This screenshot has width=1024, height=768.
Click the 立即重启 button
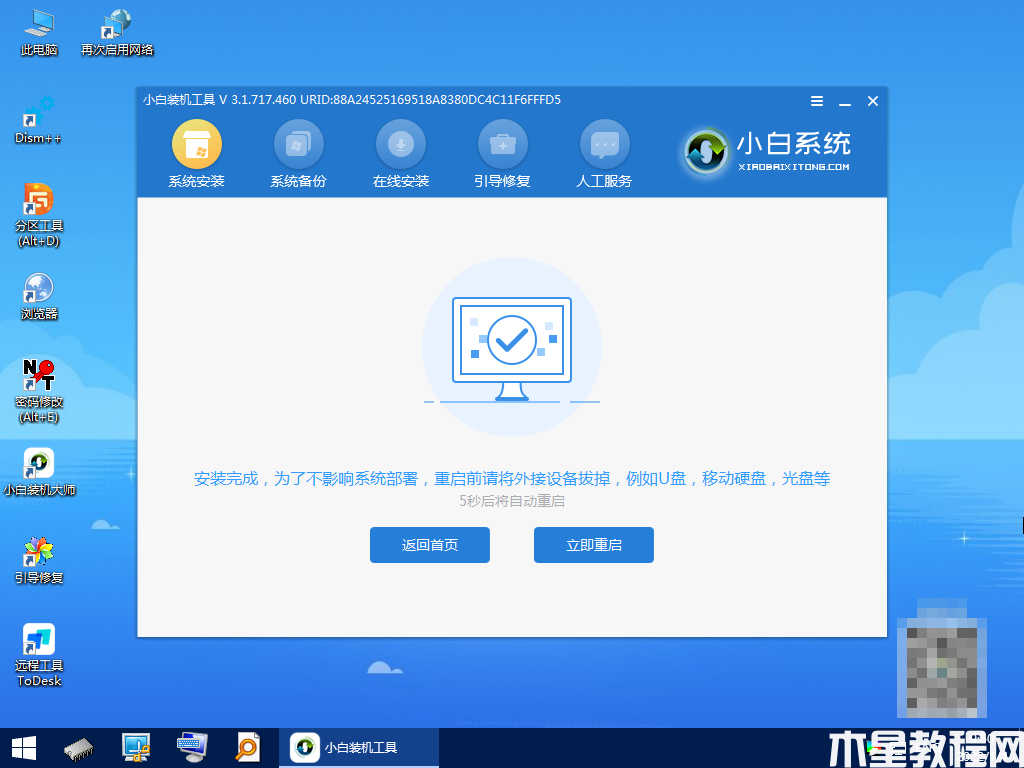pos(594,545)
